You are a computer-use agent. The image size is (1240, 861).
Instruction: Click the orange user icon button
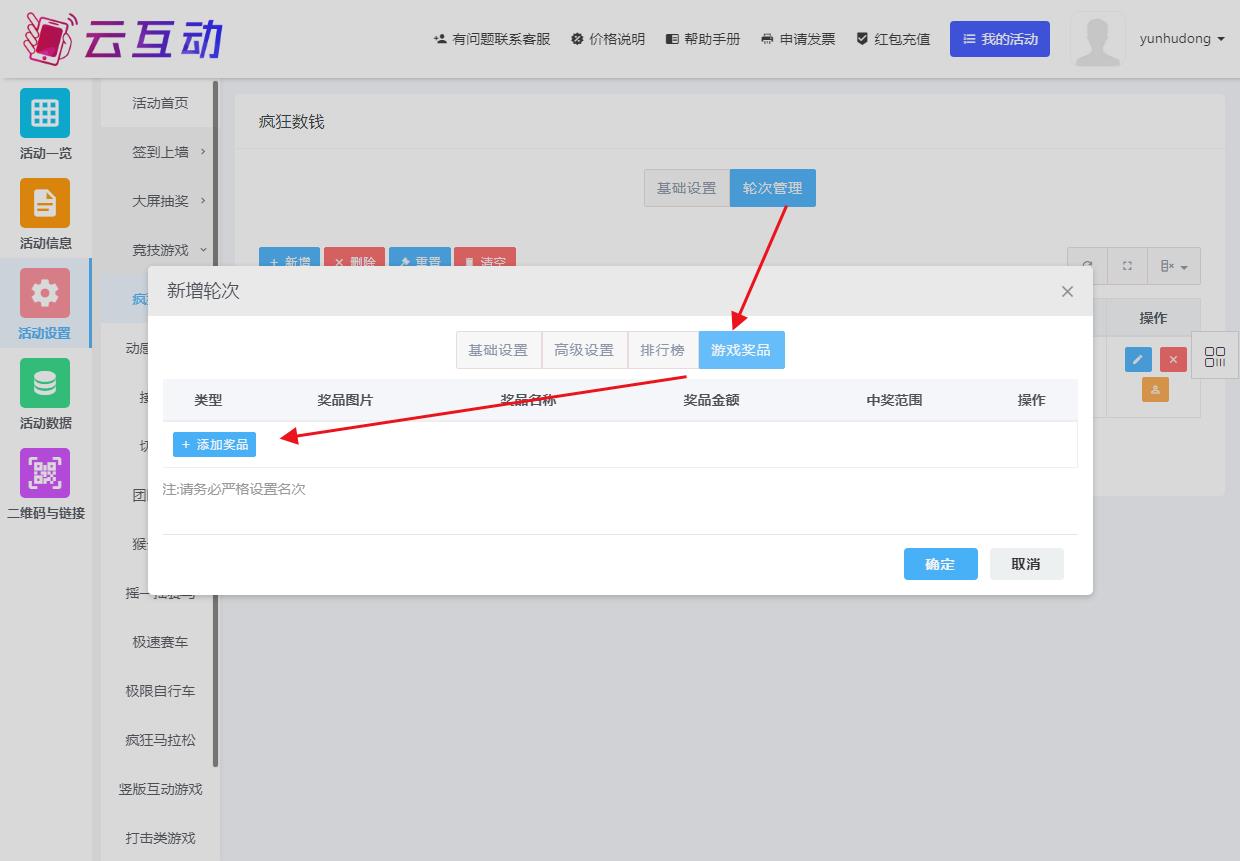pos(1155,390)
